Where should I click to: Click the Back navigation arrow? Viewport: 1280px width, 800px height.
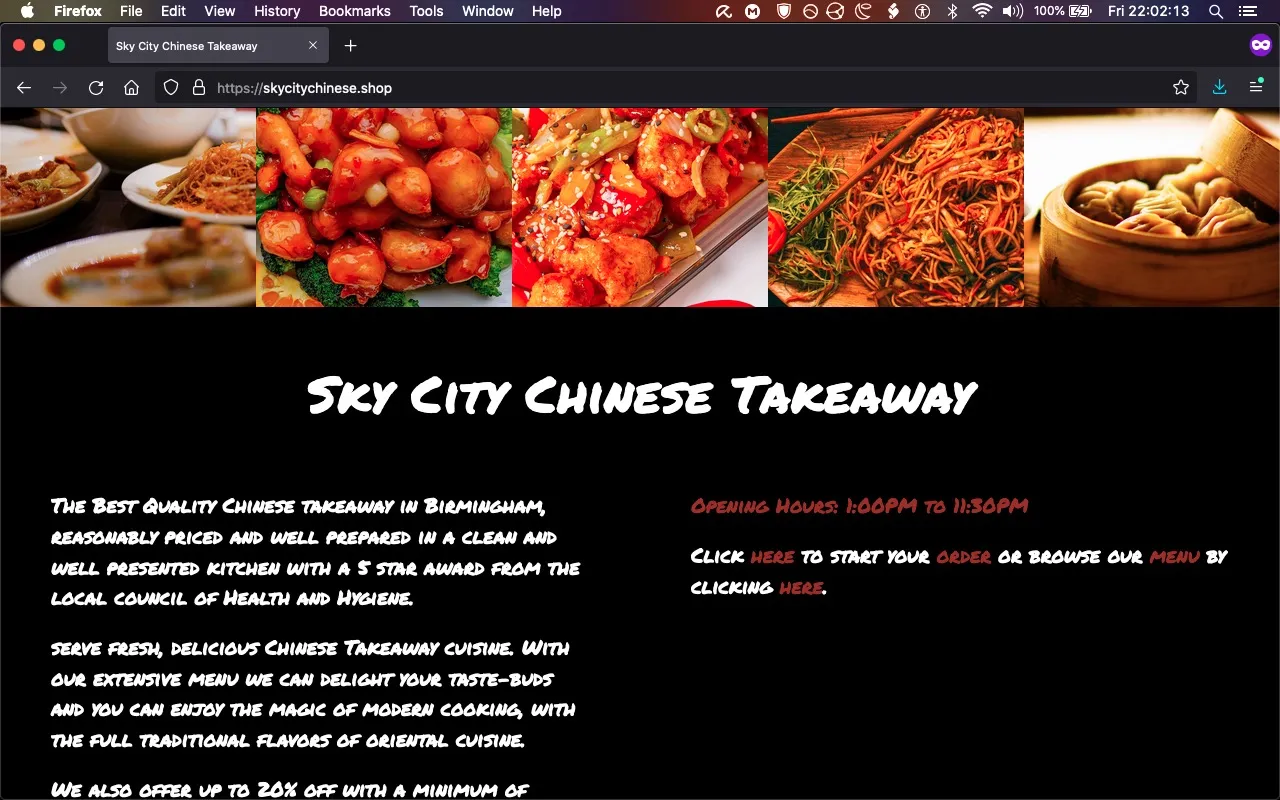click(x=24, y=87)
